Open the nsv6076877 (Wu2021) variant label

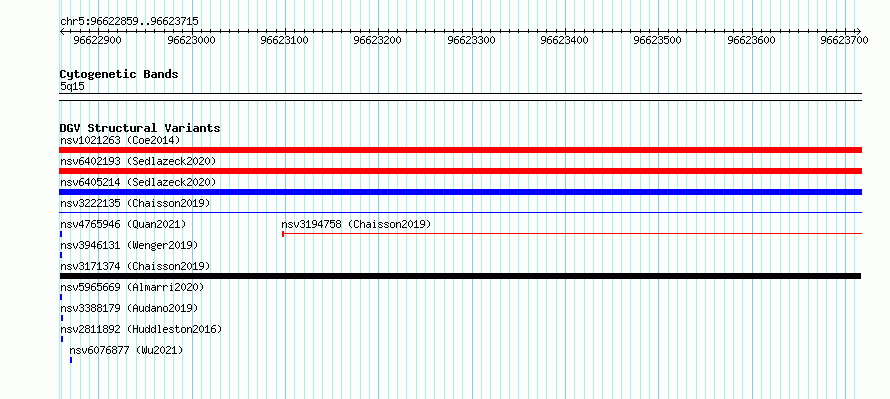pyautogui.click(x=126, y=350)
